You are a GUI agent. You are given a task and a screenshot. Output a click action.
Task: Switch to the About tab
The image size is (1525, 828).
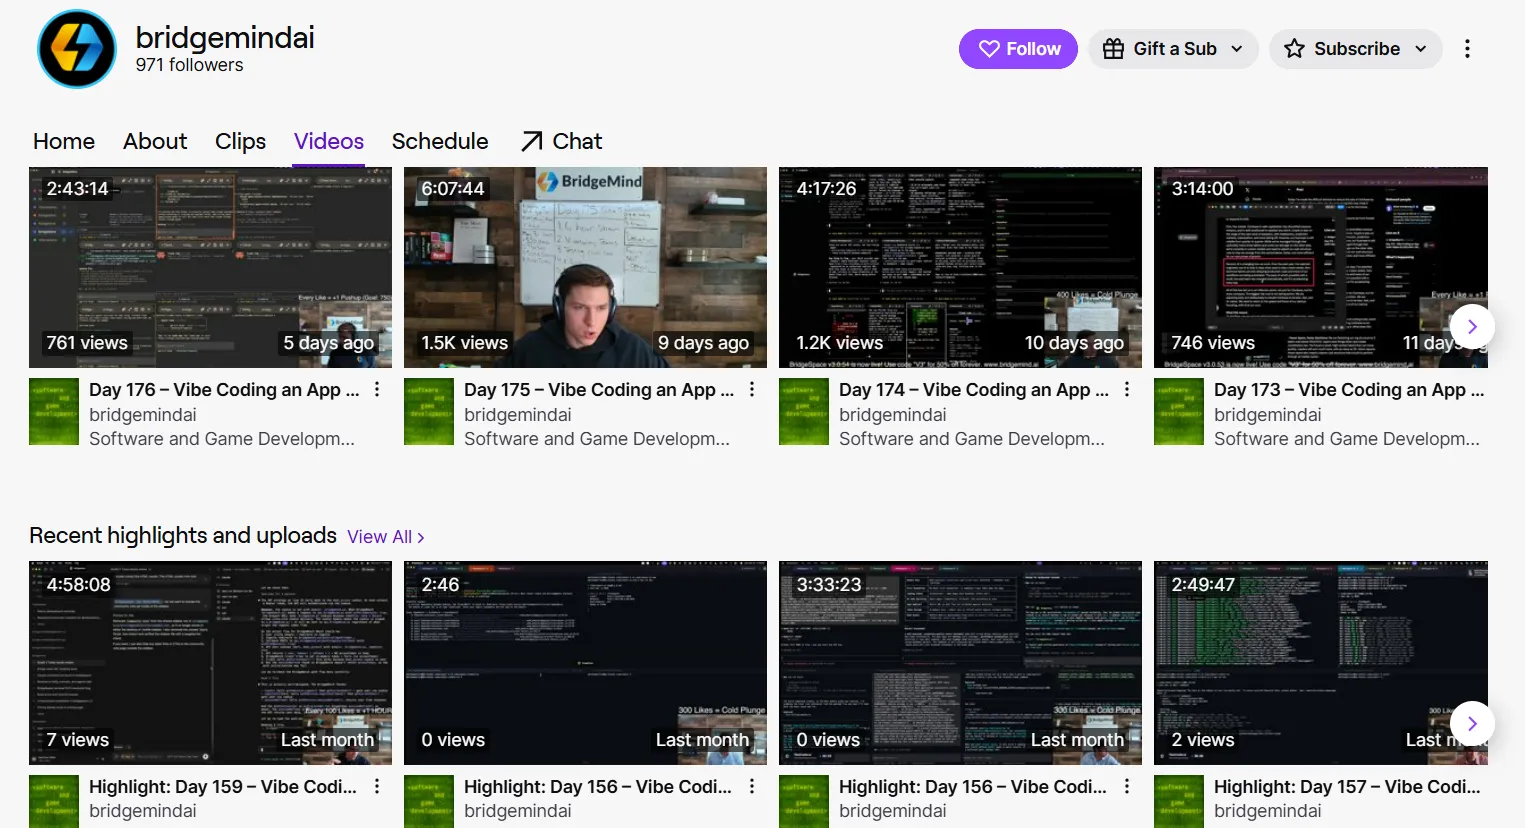click(x=155, y=141)
